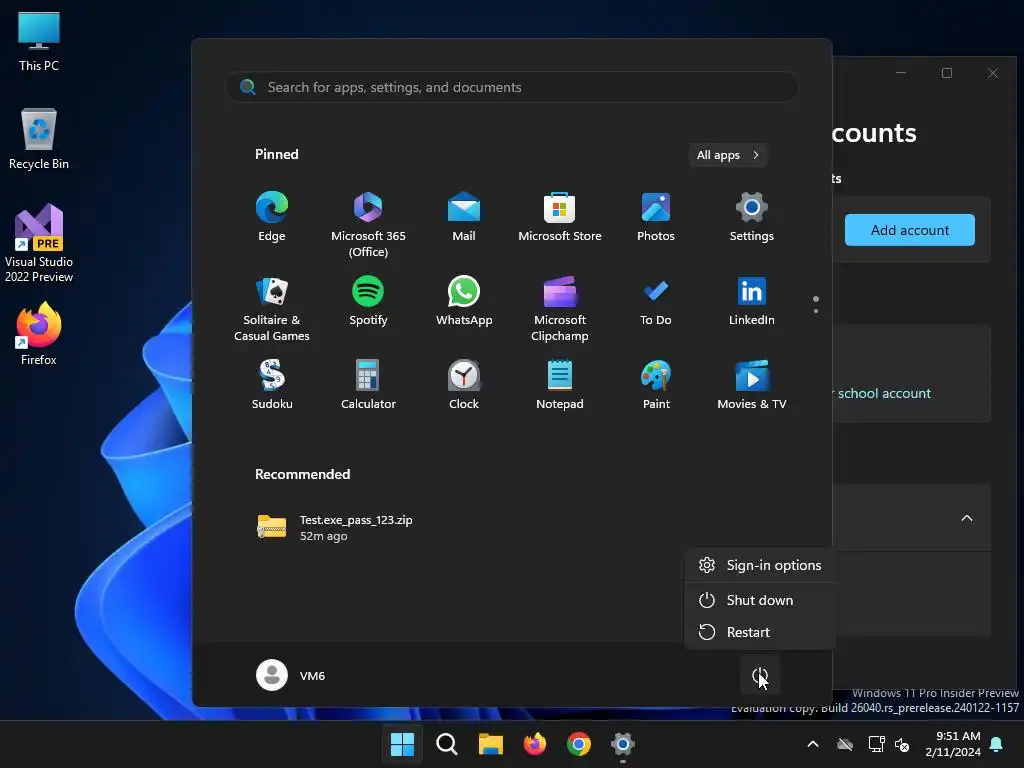Click the power button in Start menu
1024x768 pixels.
click(x=760, y=675)
